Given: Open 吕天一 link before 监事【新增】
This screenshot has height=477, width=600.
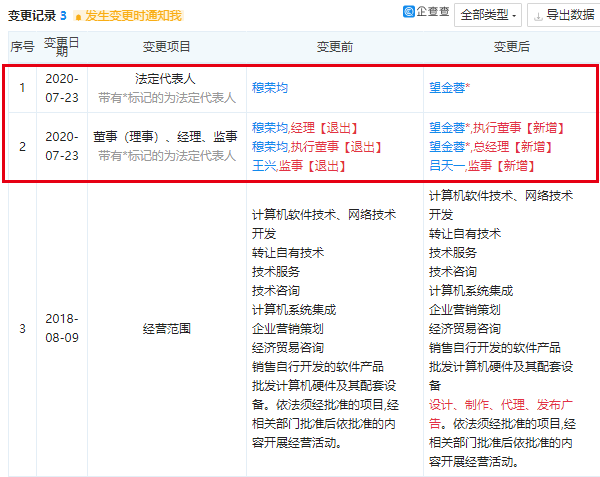Looking at the screenshot, I should [x=447, y=166].
